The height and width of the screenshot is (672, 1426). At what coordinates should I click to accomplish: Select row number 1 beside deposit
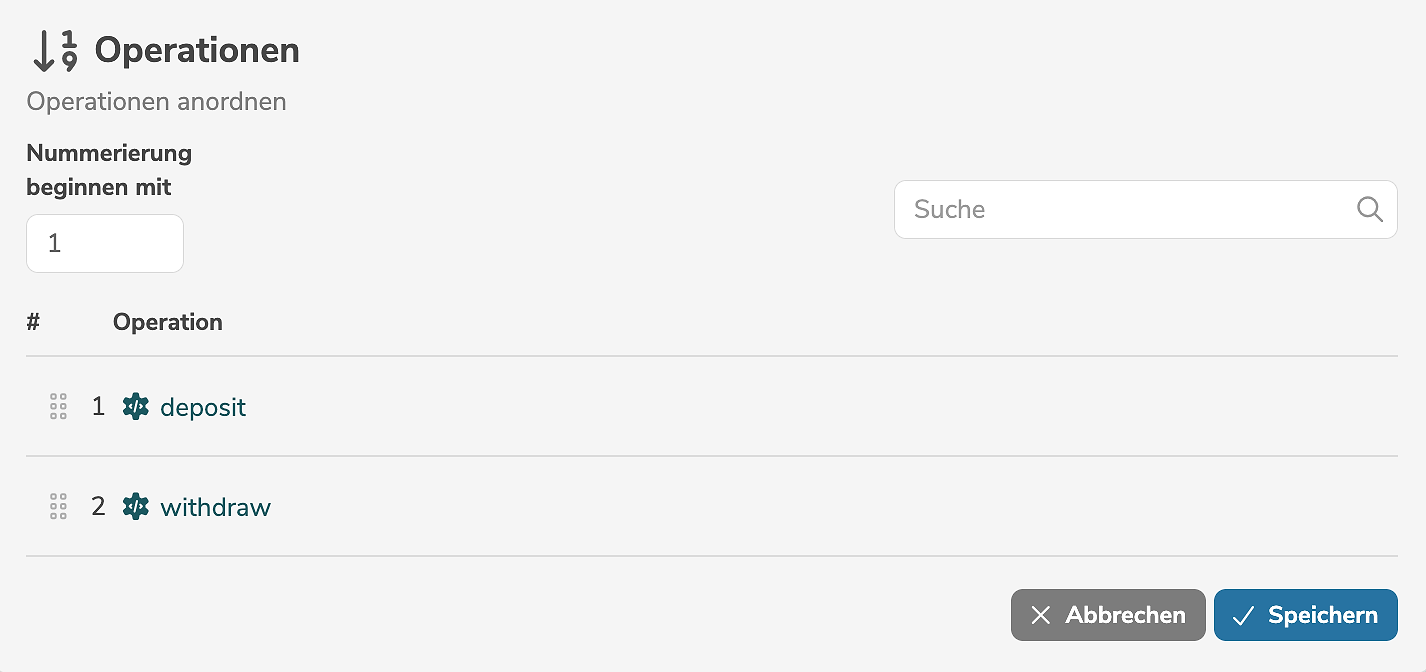click(x=98, y=407)
